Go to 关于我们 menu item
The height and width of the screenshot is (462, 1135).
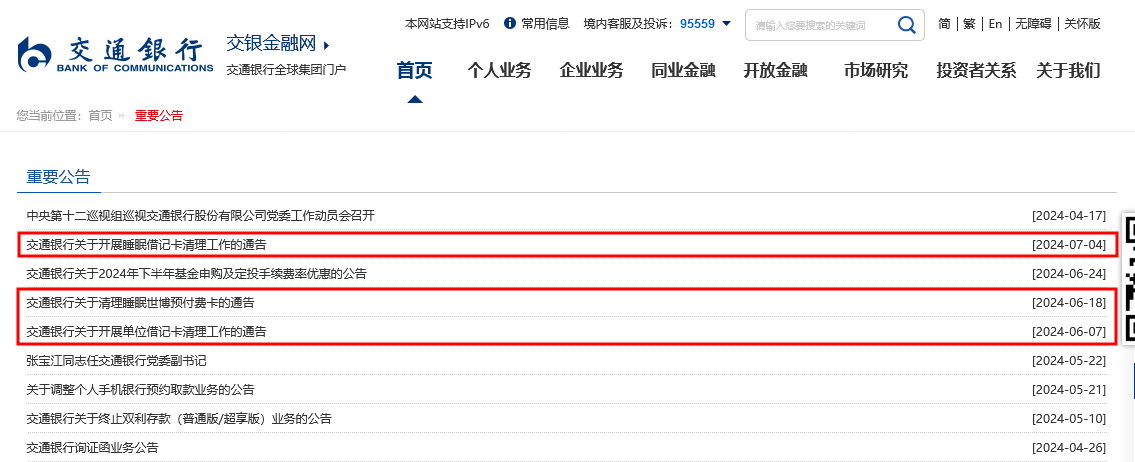coord(1068,70)
